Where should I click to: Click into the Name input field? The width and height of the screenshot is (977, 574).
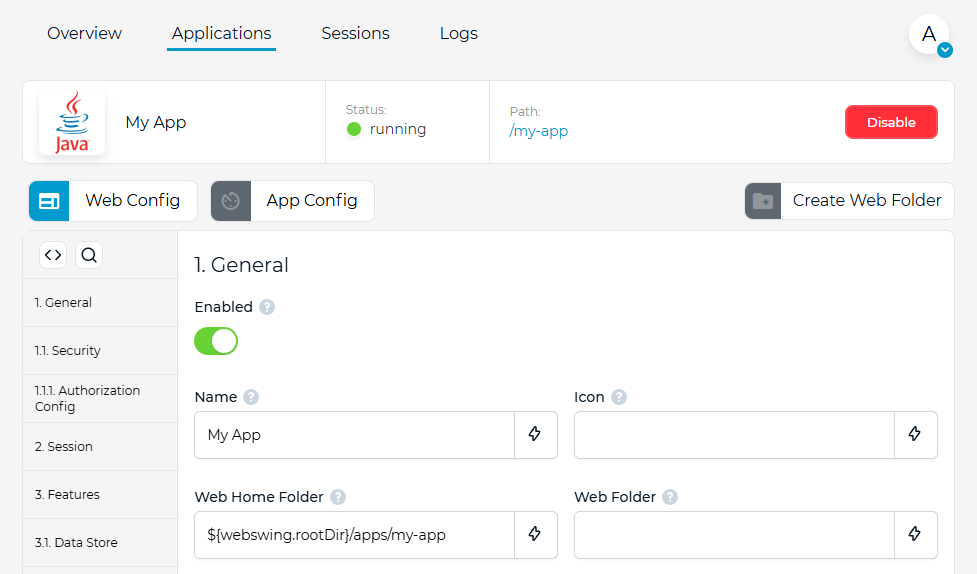(355, 435)
